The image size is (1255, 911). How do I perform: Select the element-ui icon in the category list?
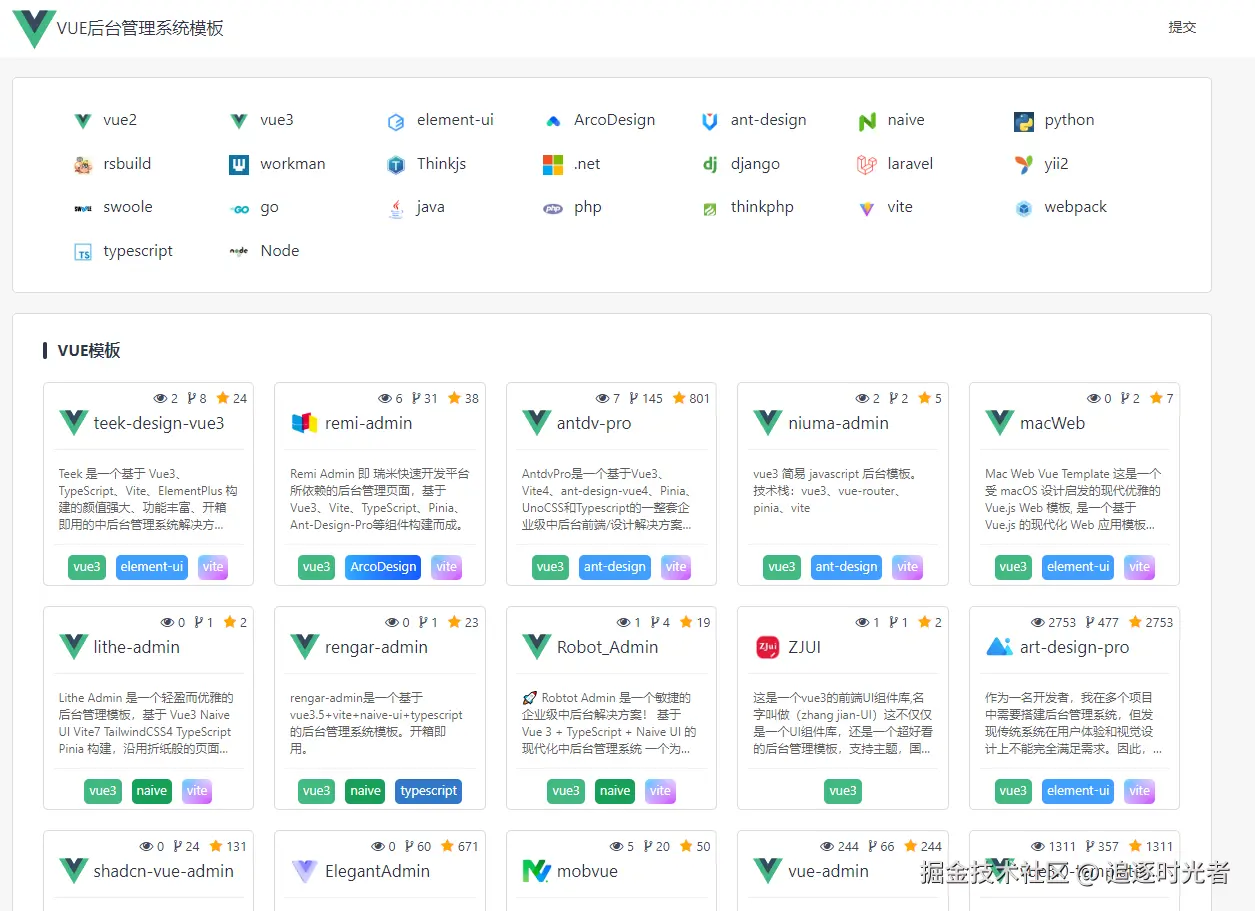tap(396, 122)
